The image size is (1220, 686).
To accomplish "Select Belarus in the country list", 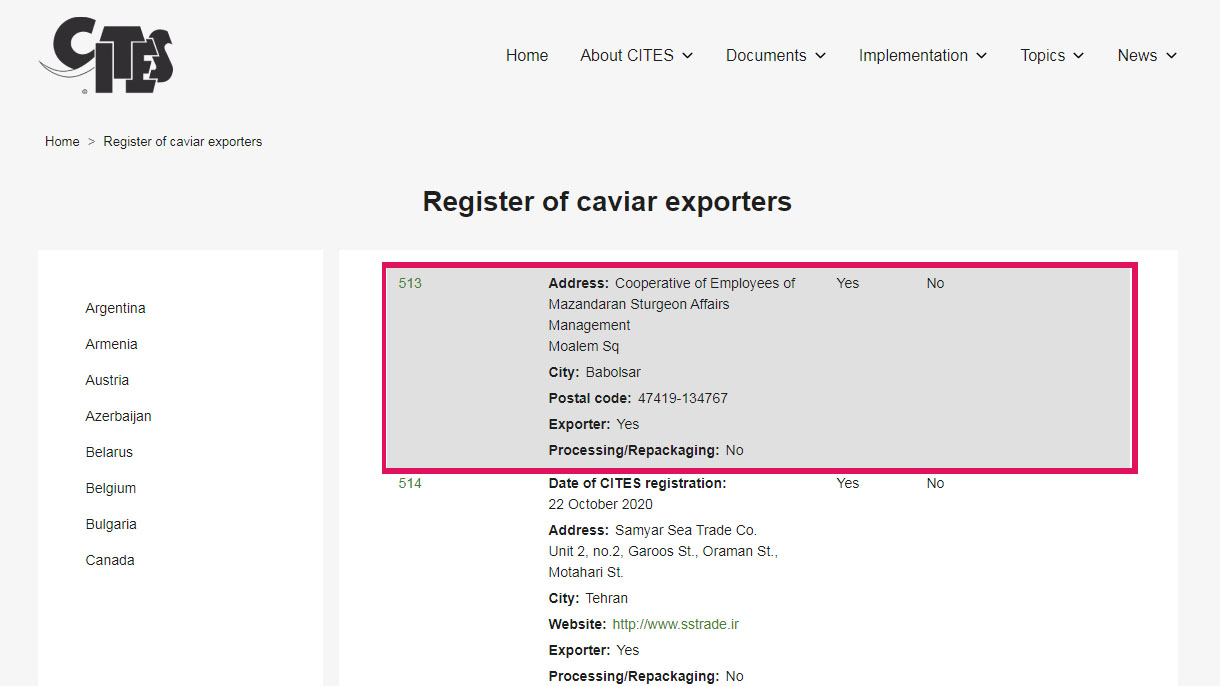I will 109,452.
